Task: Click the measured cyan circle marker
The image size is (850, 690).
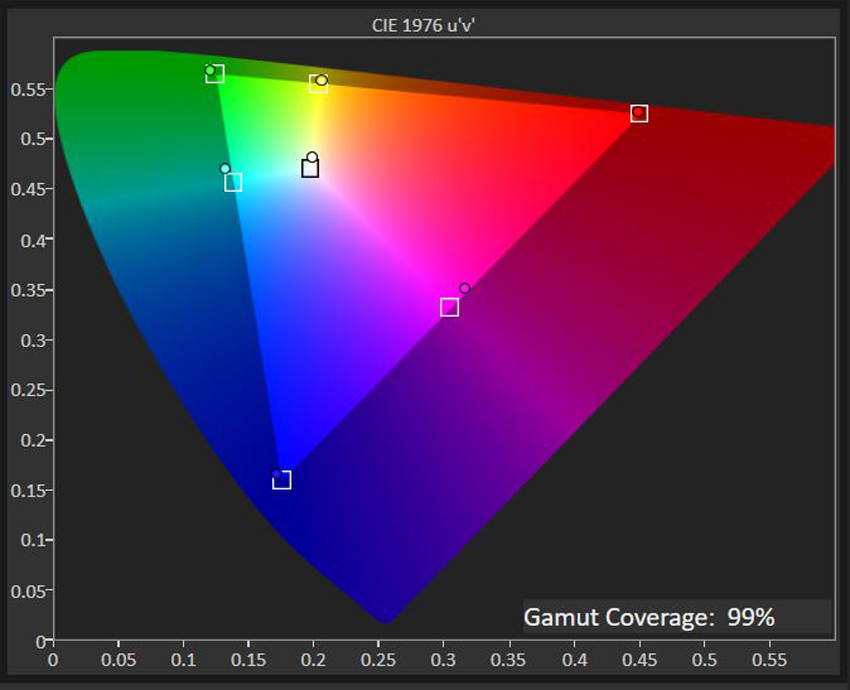Action: pos(224,168)
